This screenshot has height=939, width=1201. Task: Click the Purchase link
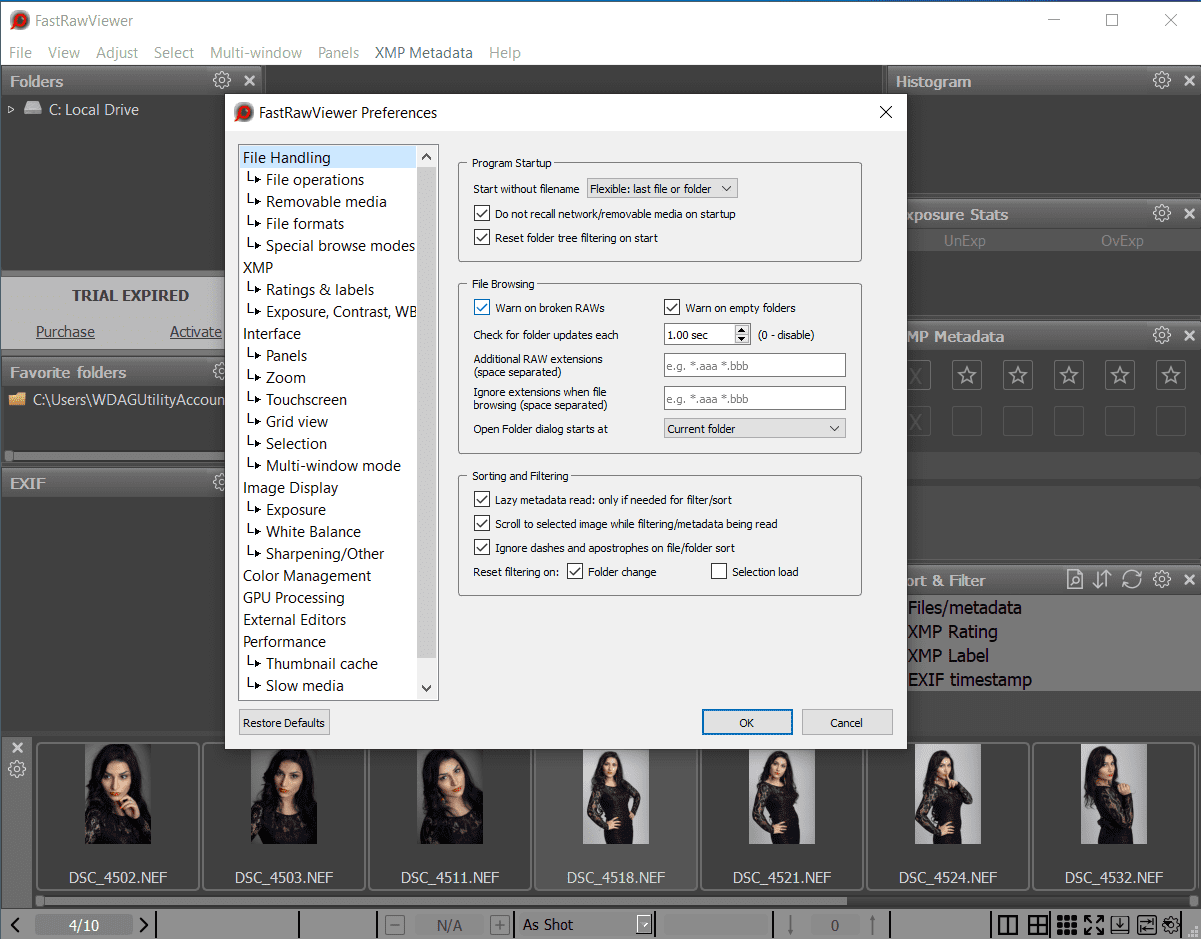(x=65, y=332)
